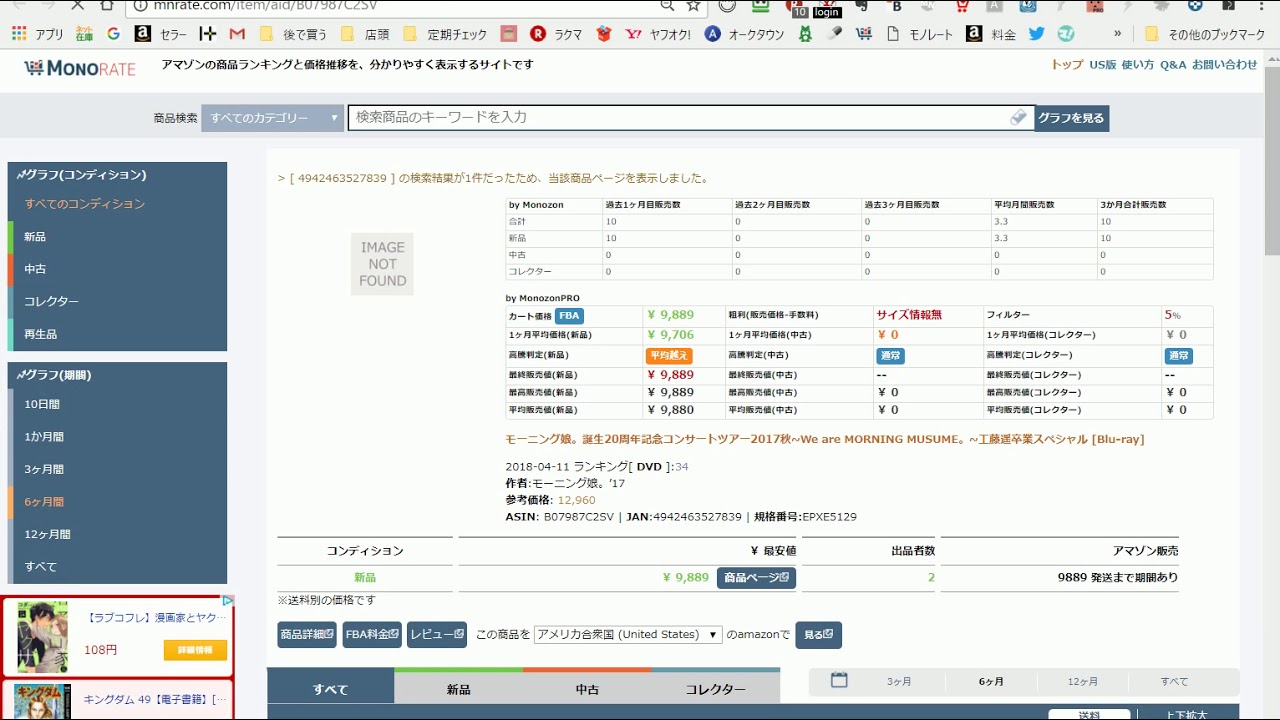Open the アメリカ合衆国 country dropdown
Viewport: 1280px width, 720px height.
click(x=628, y=635)
